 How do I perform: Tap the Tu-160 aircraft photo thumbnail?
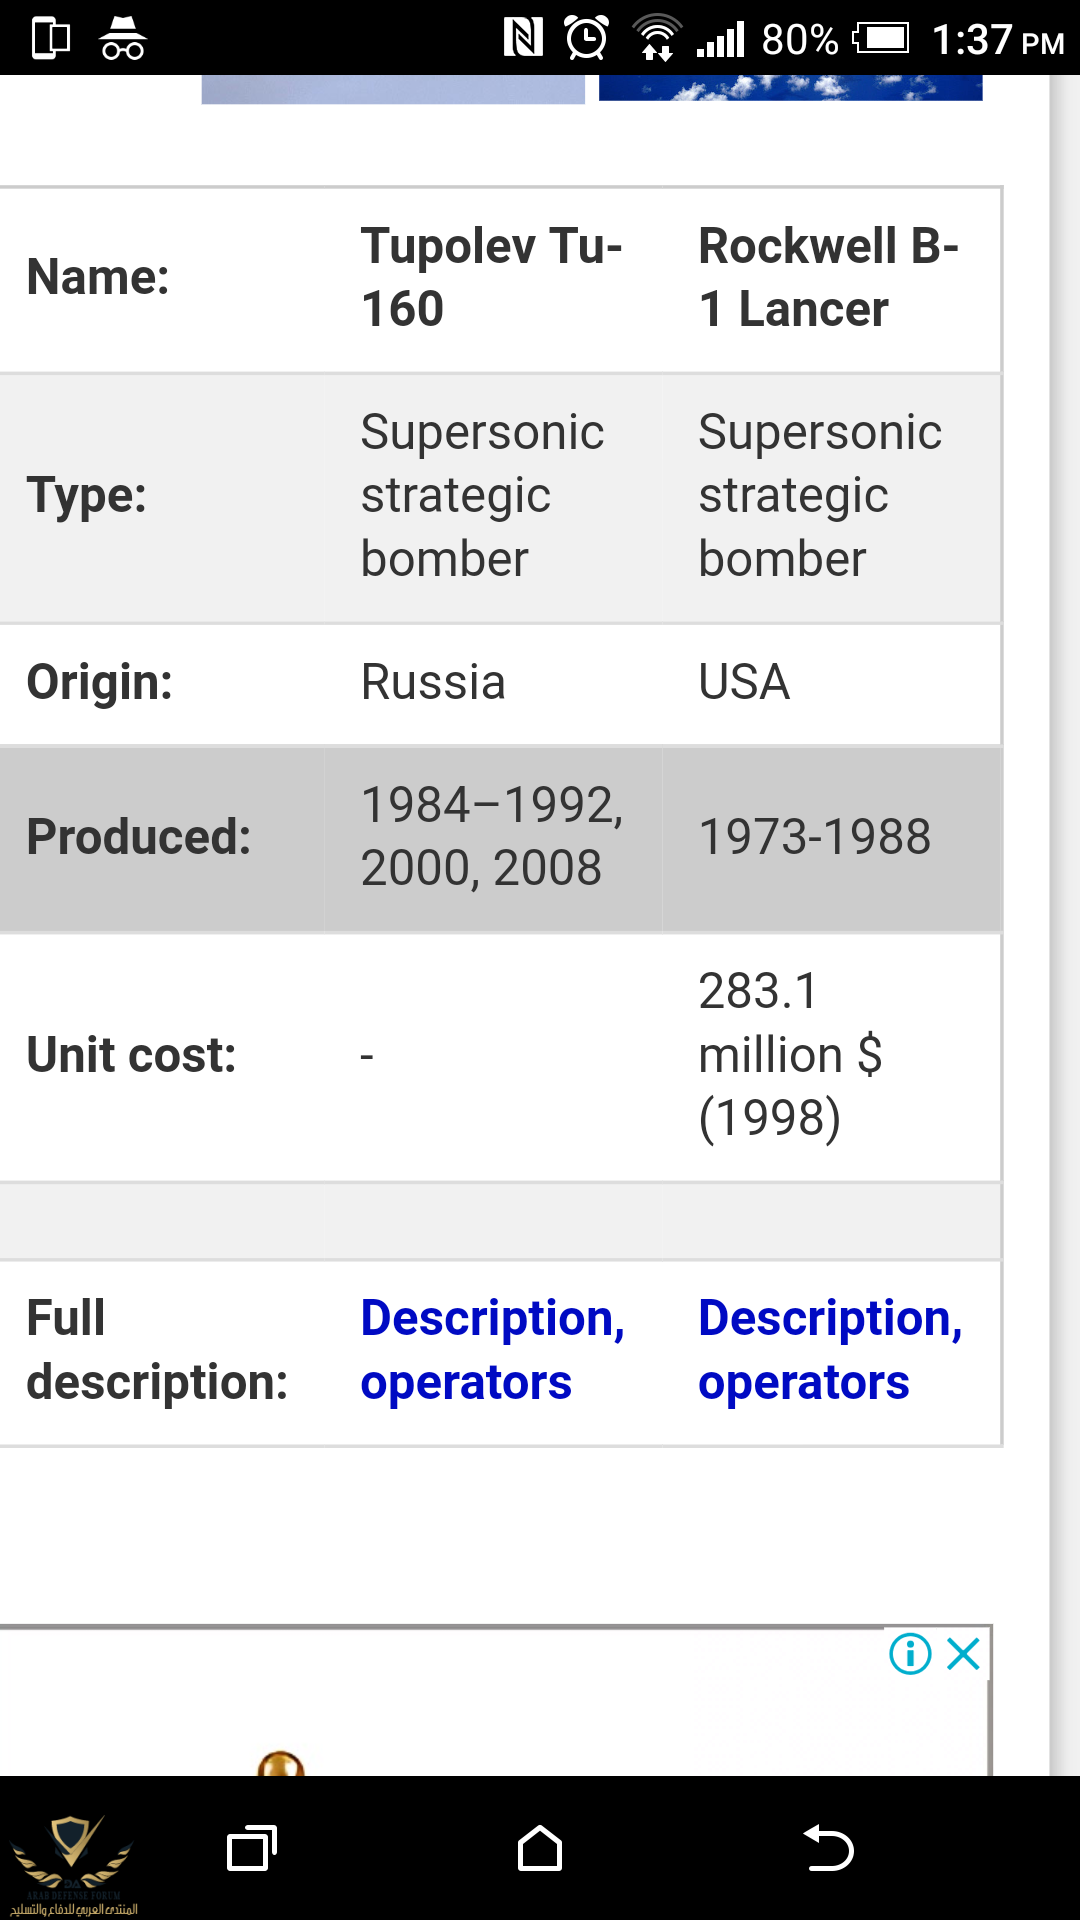click(393, 90)
